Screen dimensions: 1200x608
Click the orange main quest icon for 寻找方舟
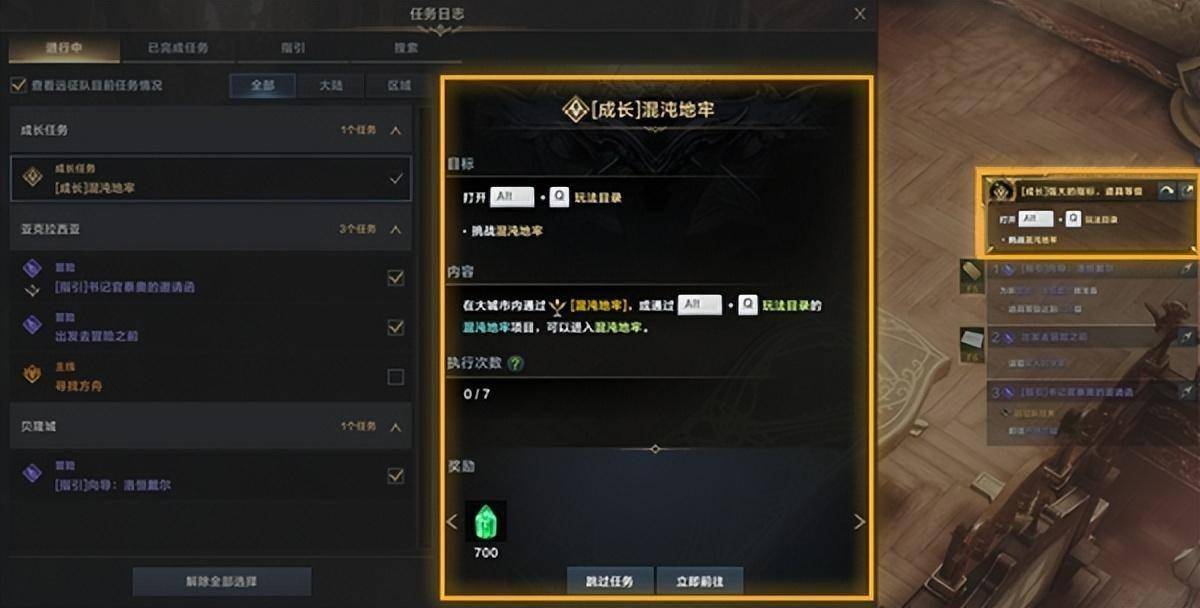33,375
